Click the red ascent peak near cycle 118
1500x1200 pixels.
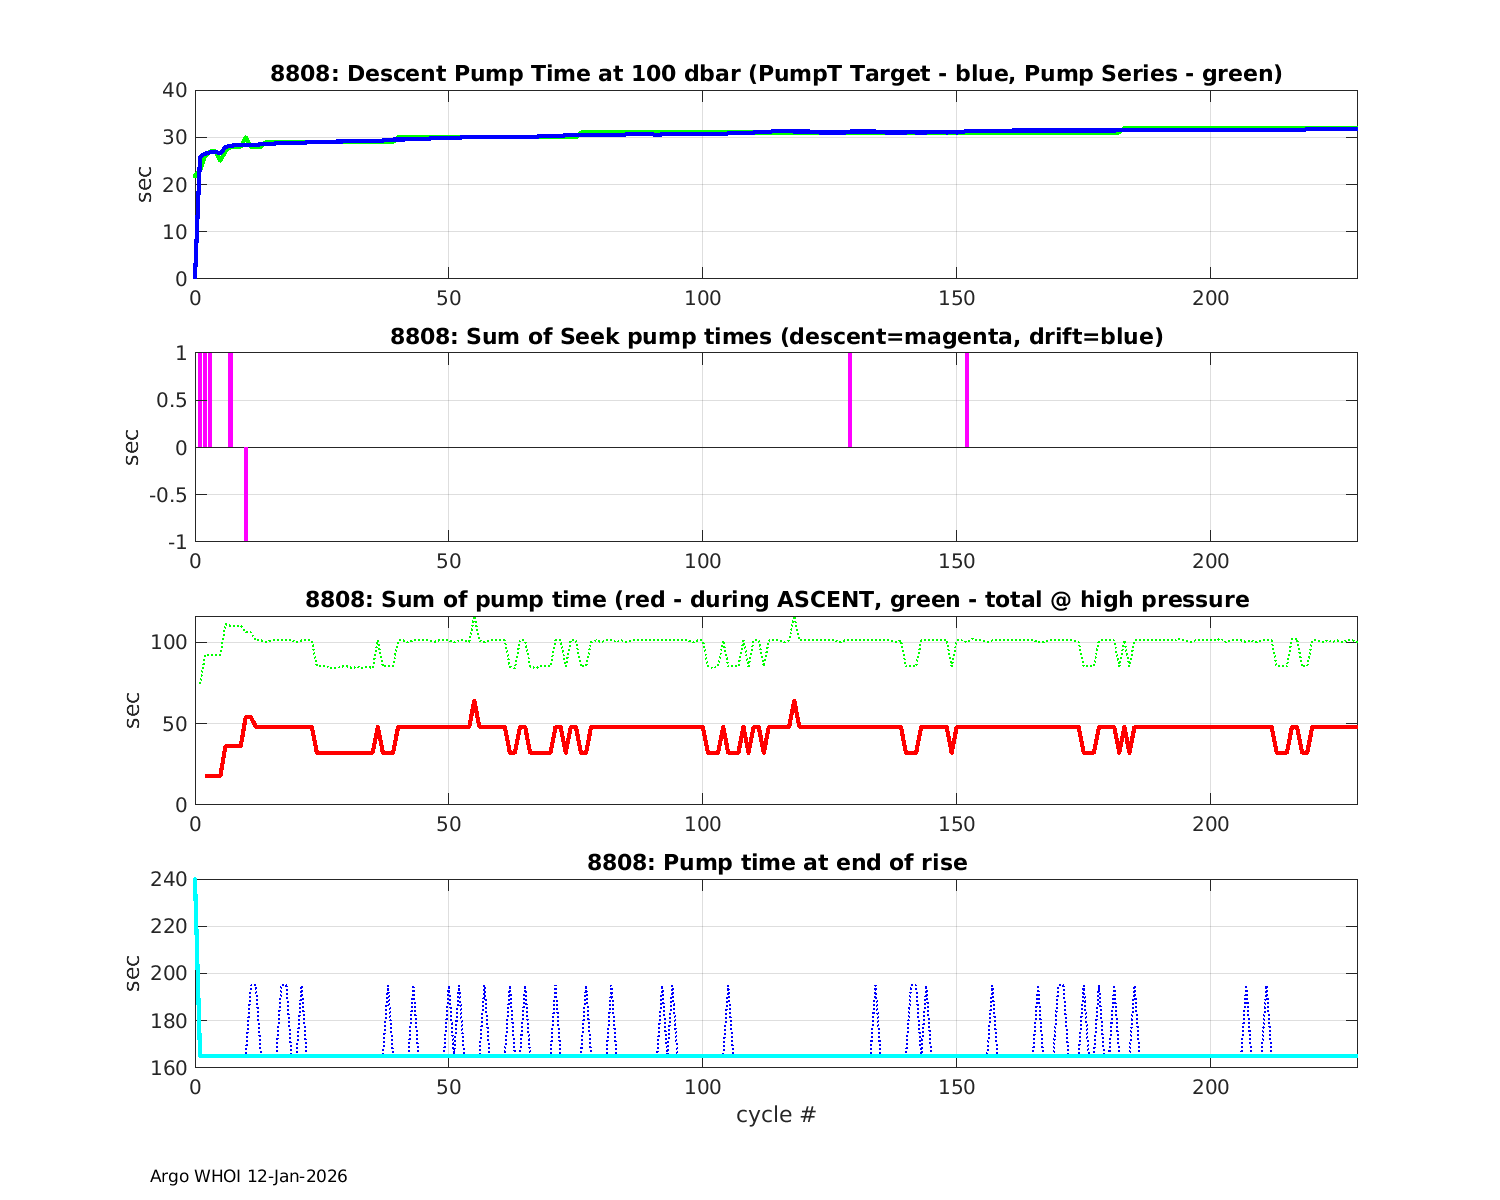(794, 703)
